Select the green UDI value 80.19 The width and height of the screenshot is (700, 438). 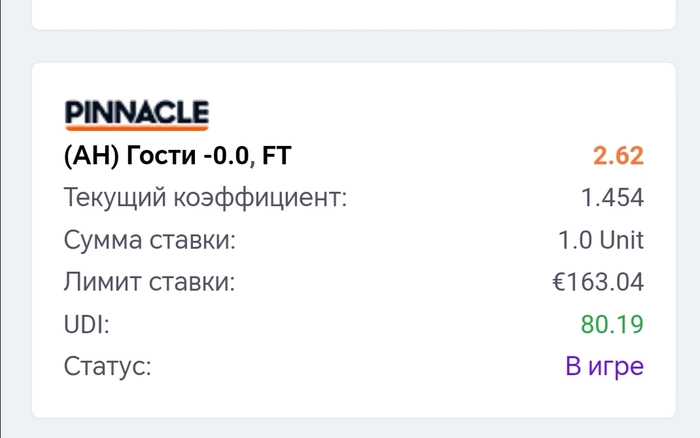pyautogui.click(x=612, y=324)
